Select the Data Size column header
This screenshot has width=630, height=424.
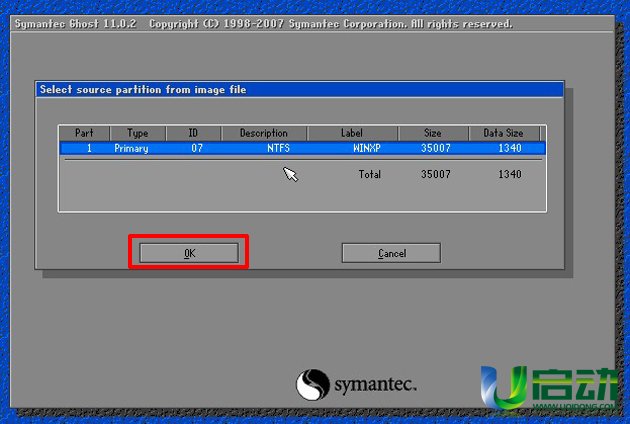coord(504,133)
